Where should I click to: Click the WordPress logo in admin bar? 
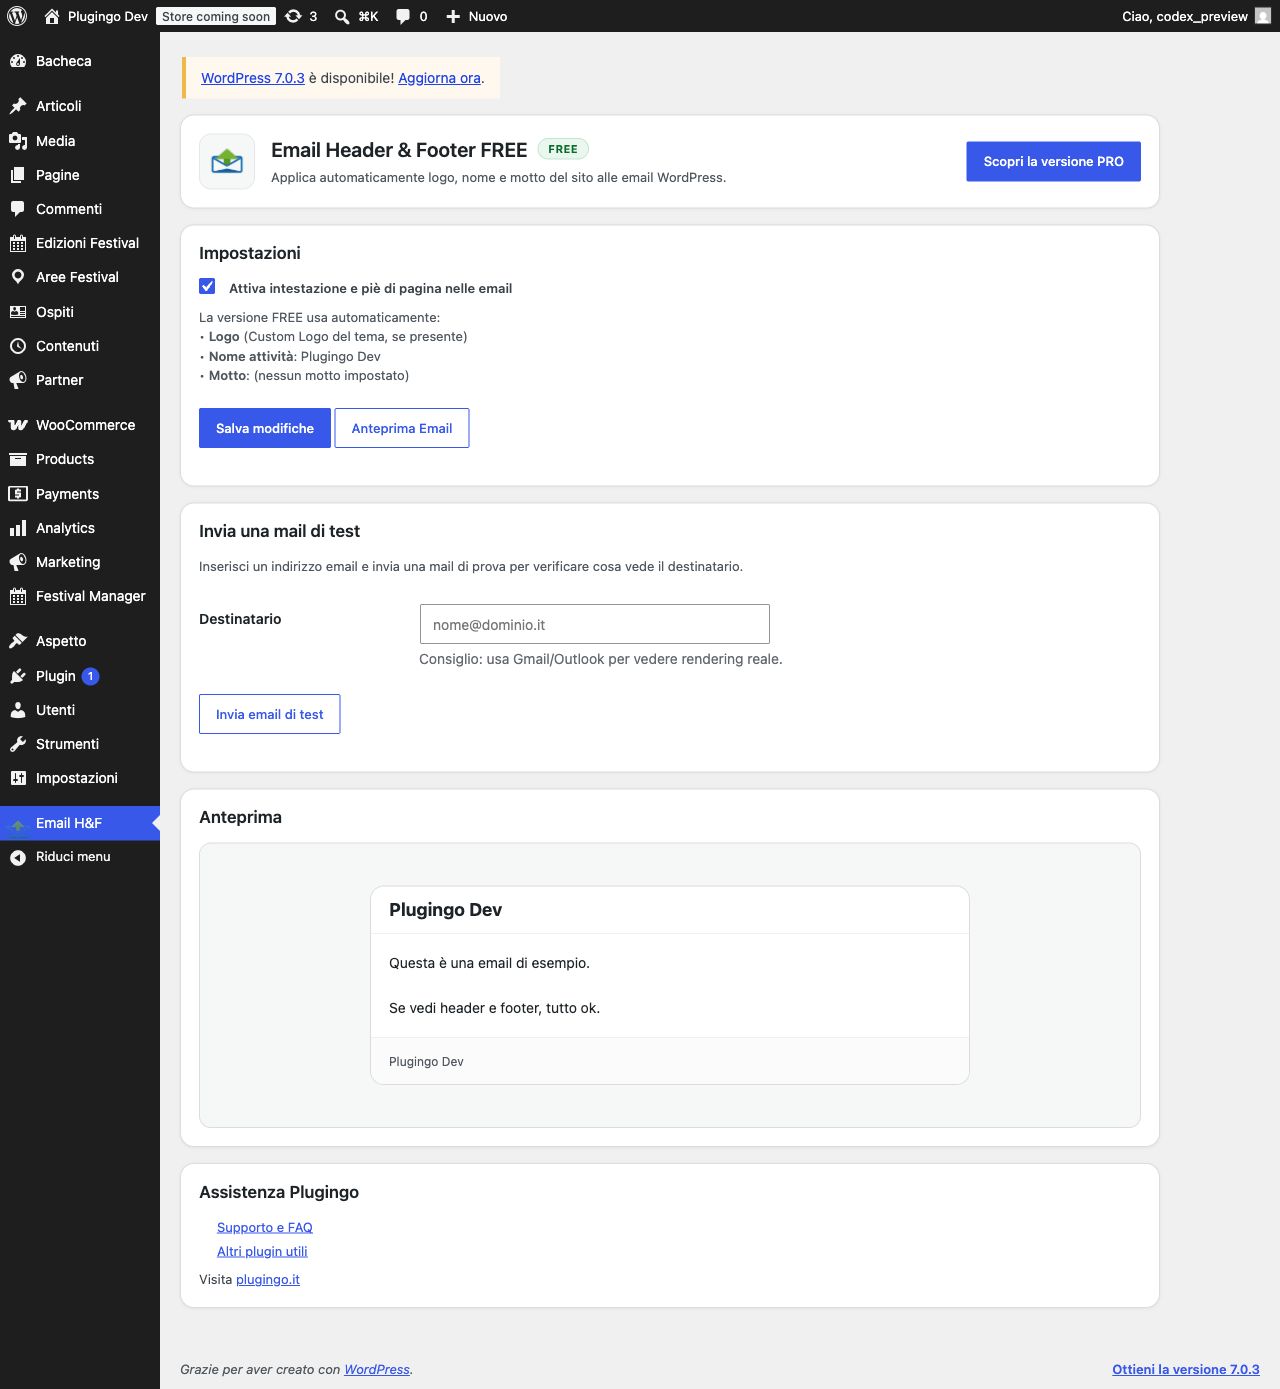point(17,16)
